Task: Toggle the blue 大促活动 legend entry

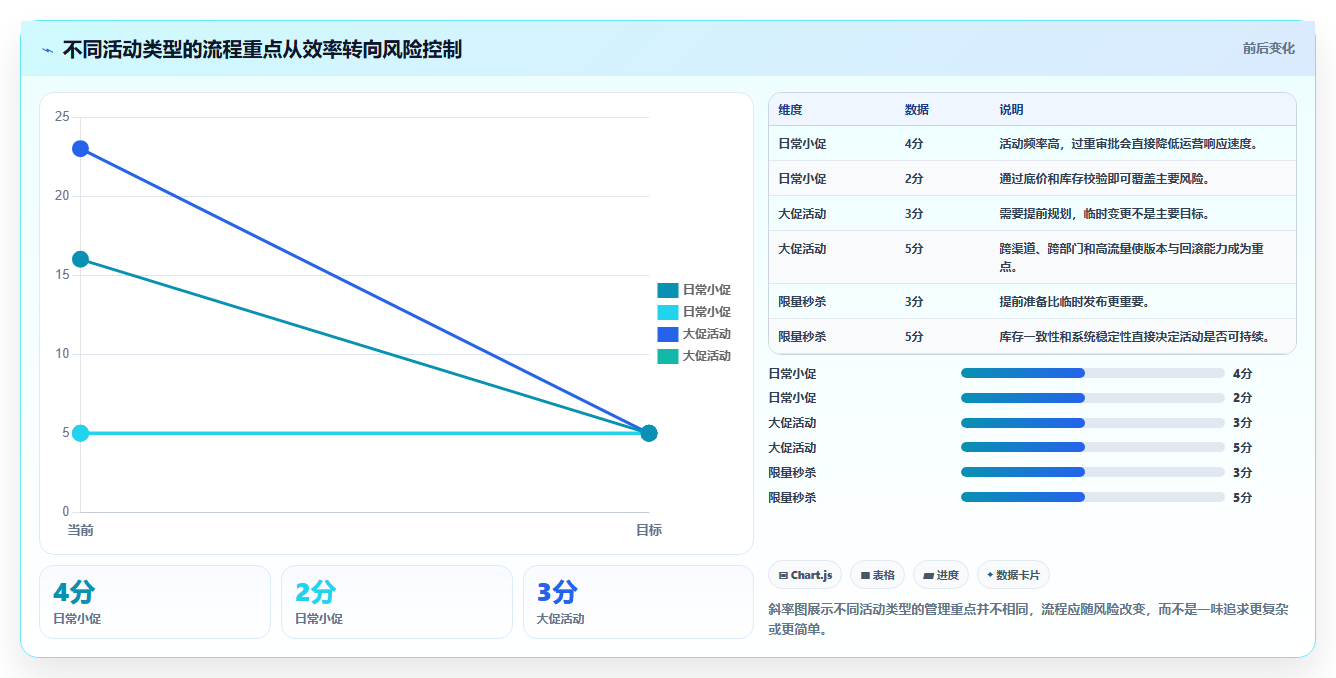Action: [x=694, y=334]
